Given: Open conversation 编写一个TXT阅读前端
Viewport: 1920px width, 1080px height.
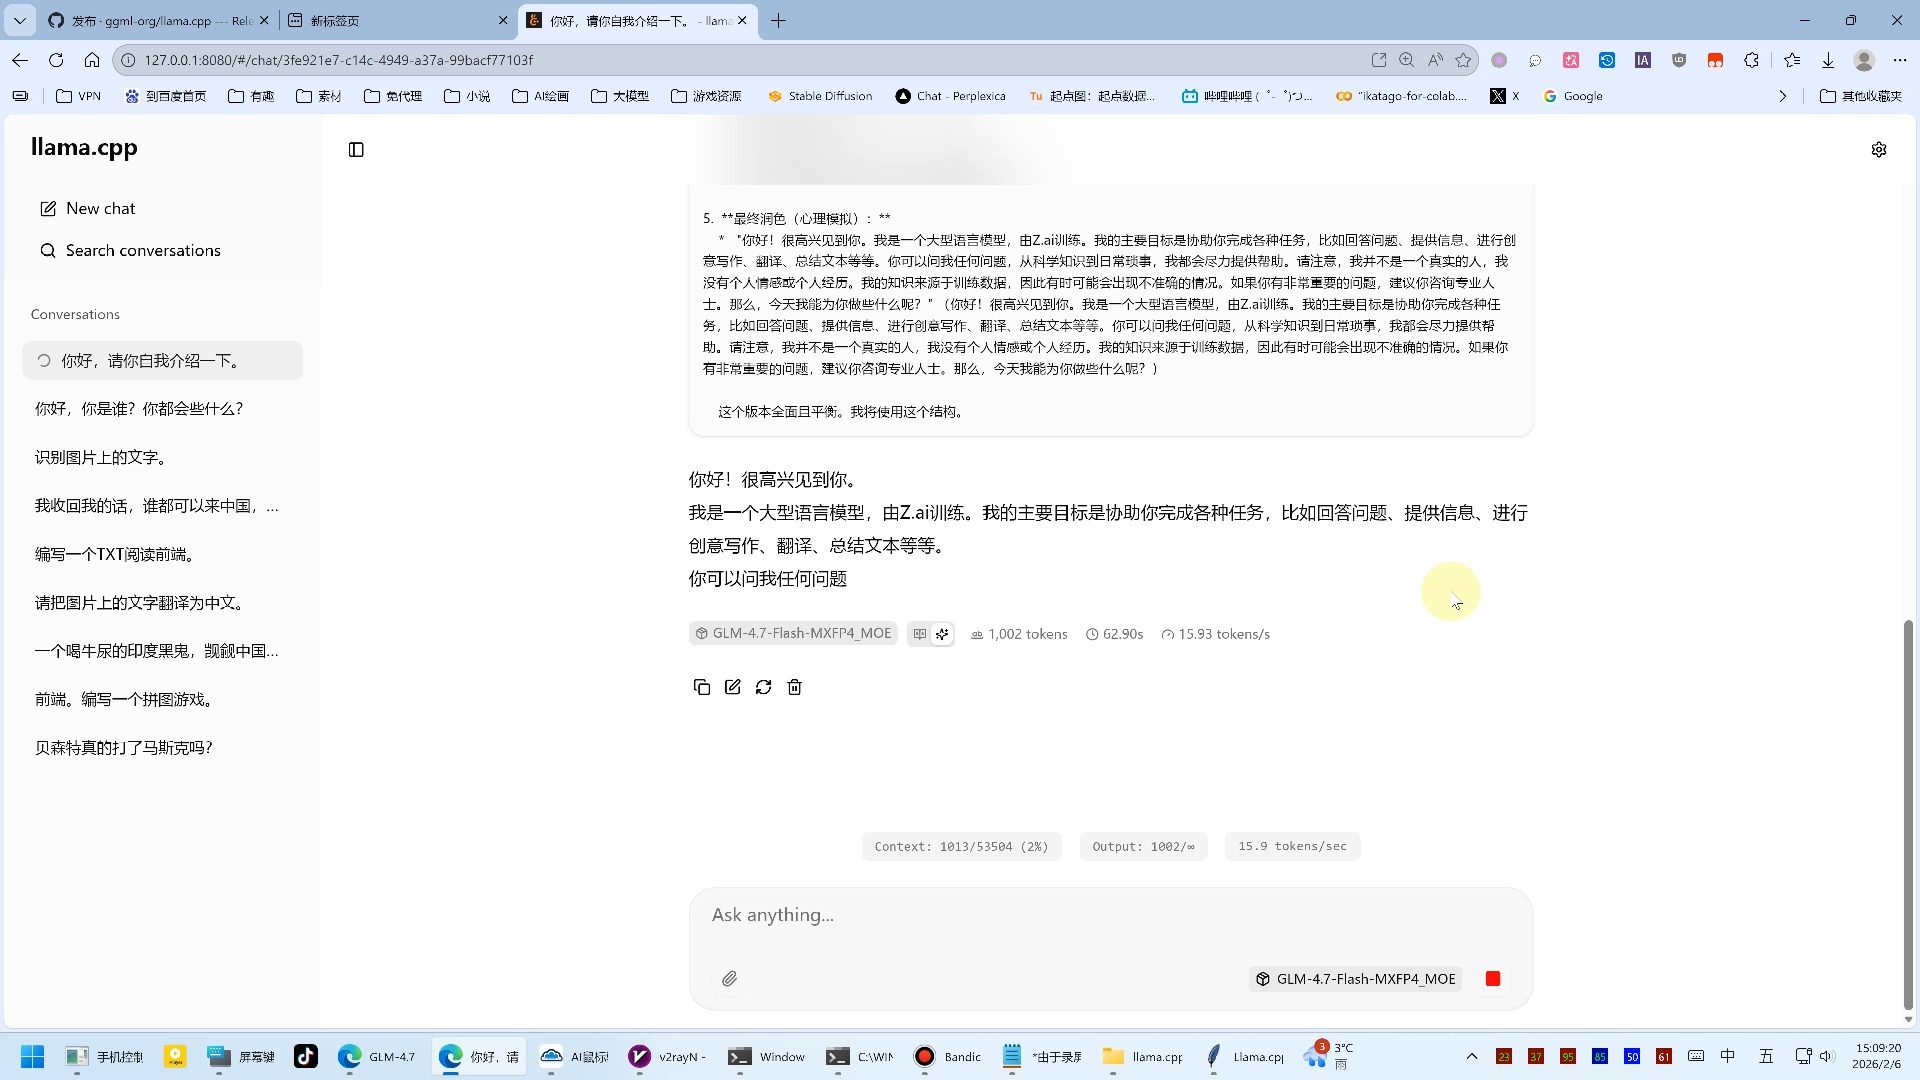Looking at the screenshot, I should point(115,554).
